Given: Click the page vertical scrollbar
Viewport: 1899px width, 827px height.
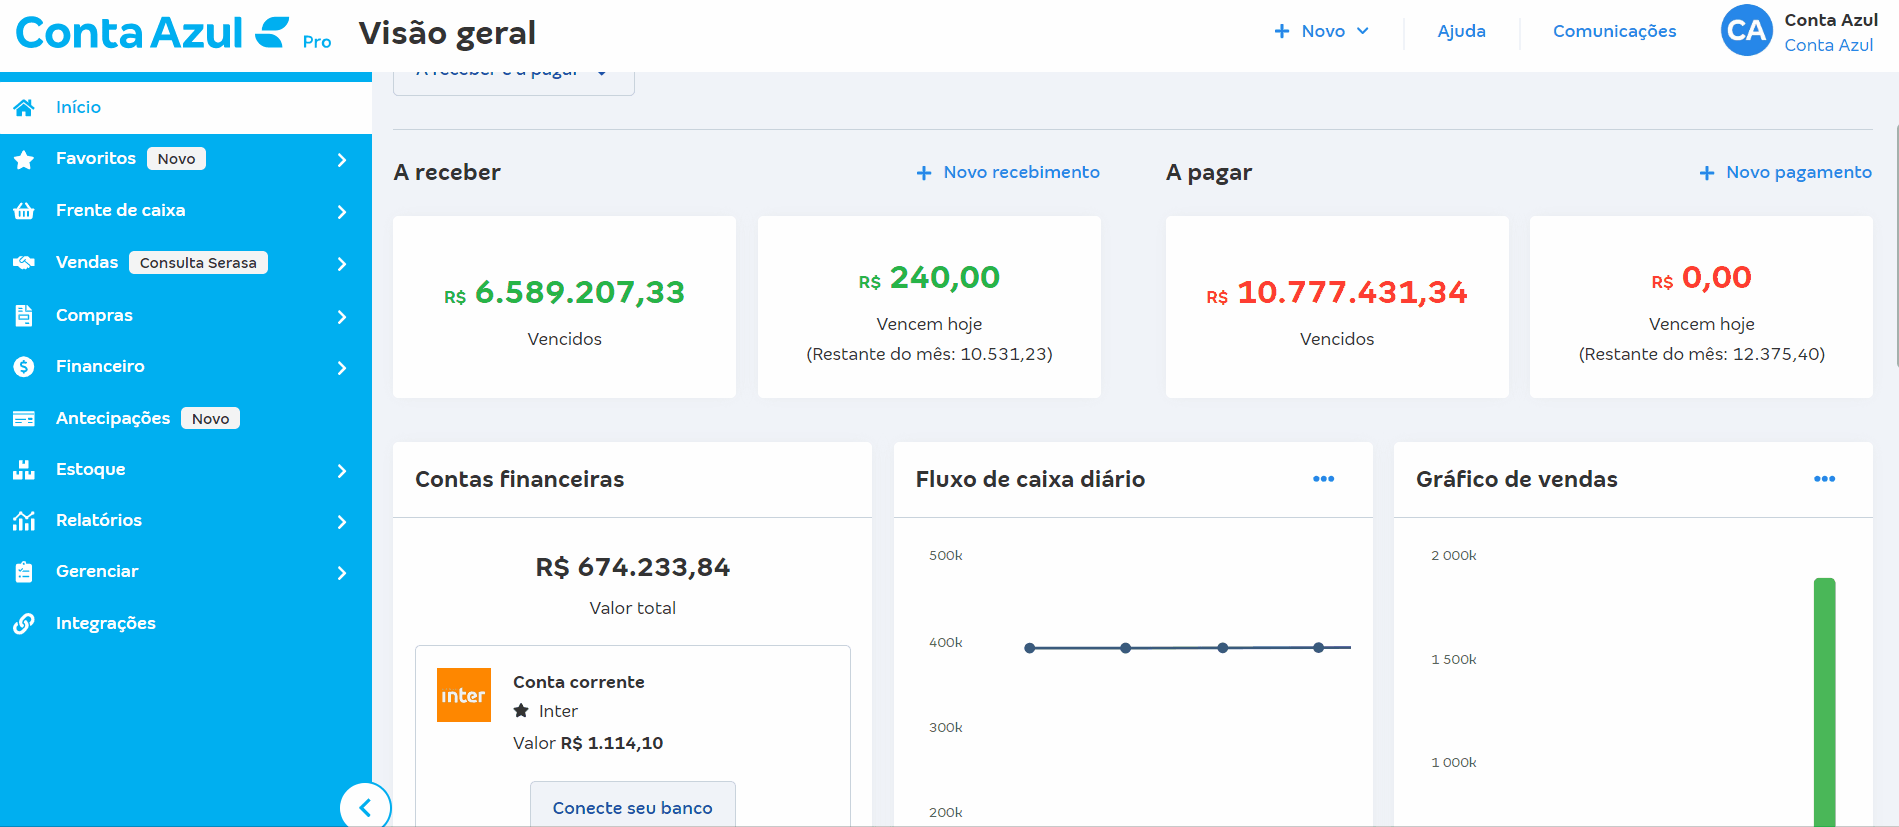Looking at the screenshot, I should coord(1895,245).
